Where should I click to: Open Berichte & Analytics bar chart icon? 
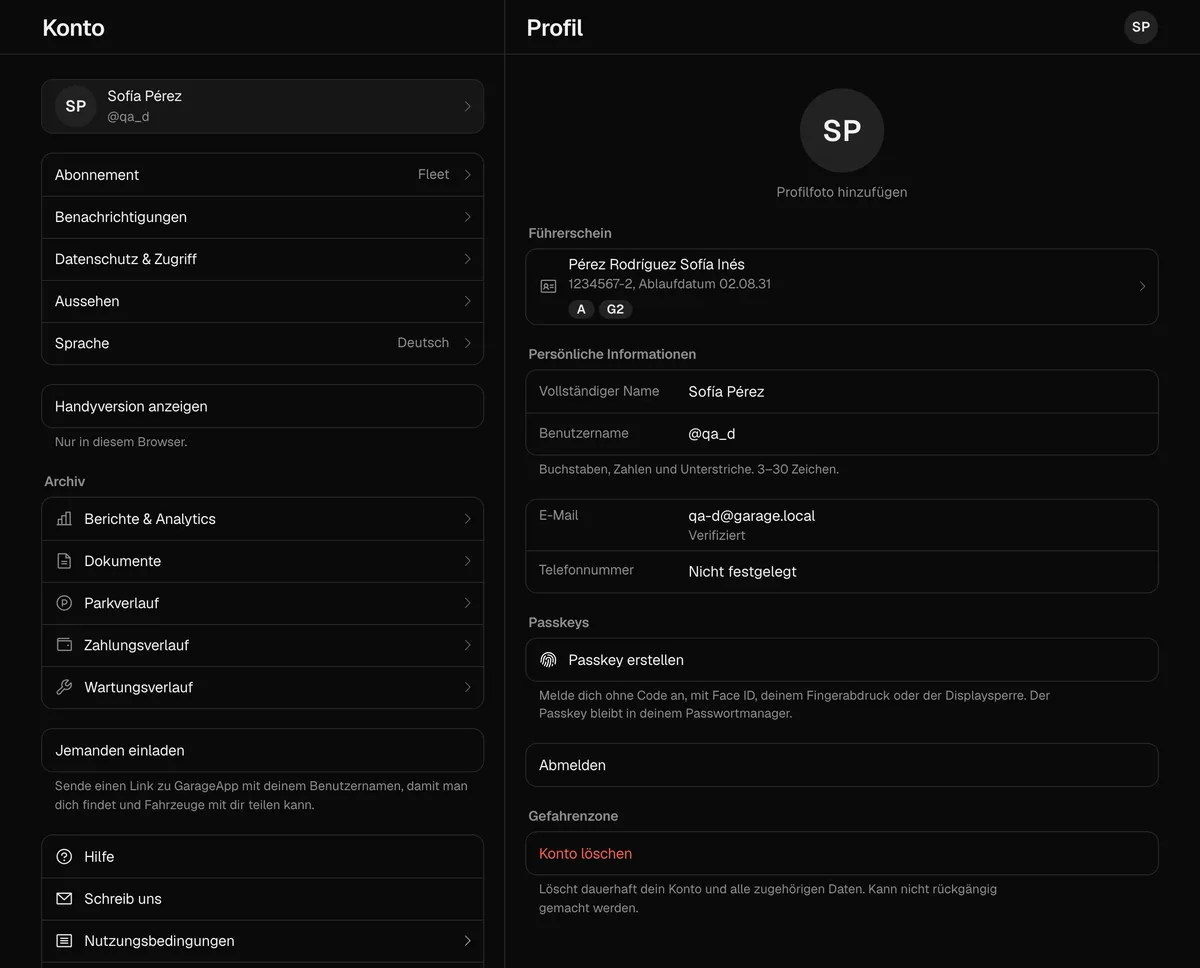(x=64, y=519)
